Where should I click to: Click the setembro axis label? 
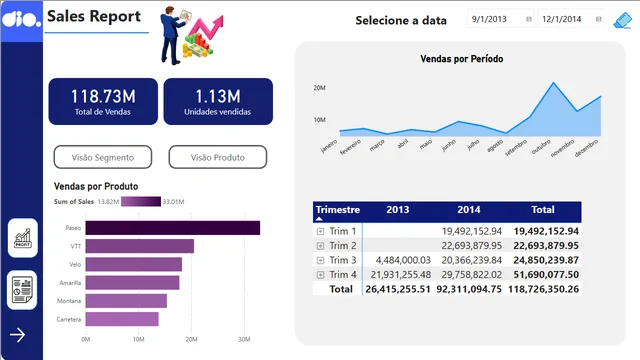[516, 148]
